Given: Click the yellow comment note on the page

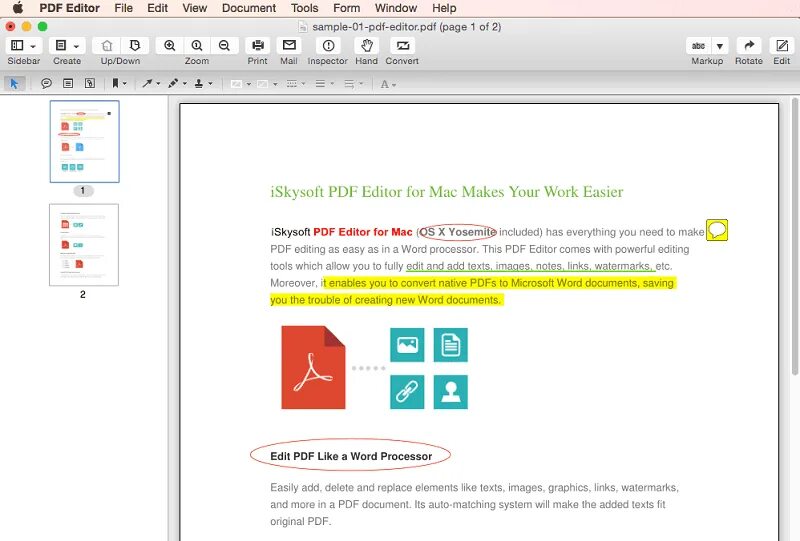Looking at the screenshot, I should pyautogui.click(x=717, y=230).
